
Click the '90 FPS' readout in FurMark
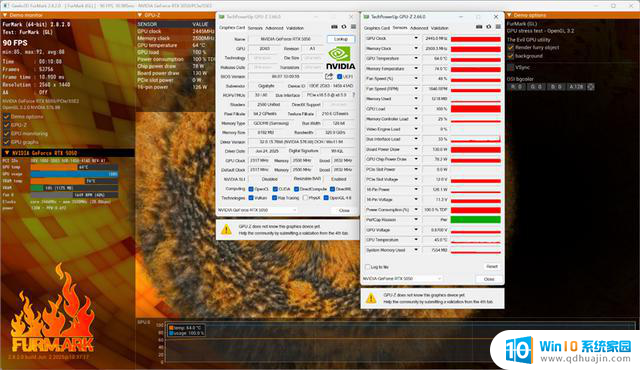click(15, 43)
